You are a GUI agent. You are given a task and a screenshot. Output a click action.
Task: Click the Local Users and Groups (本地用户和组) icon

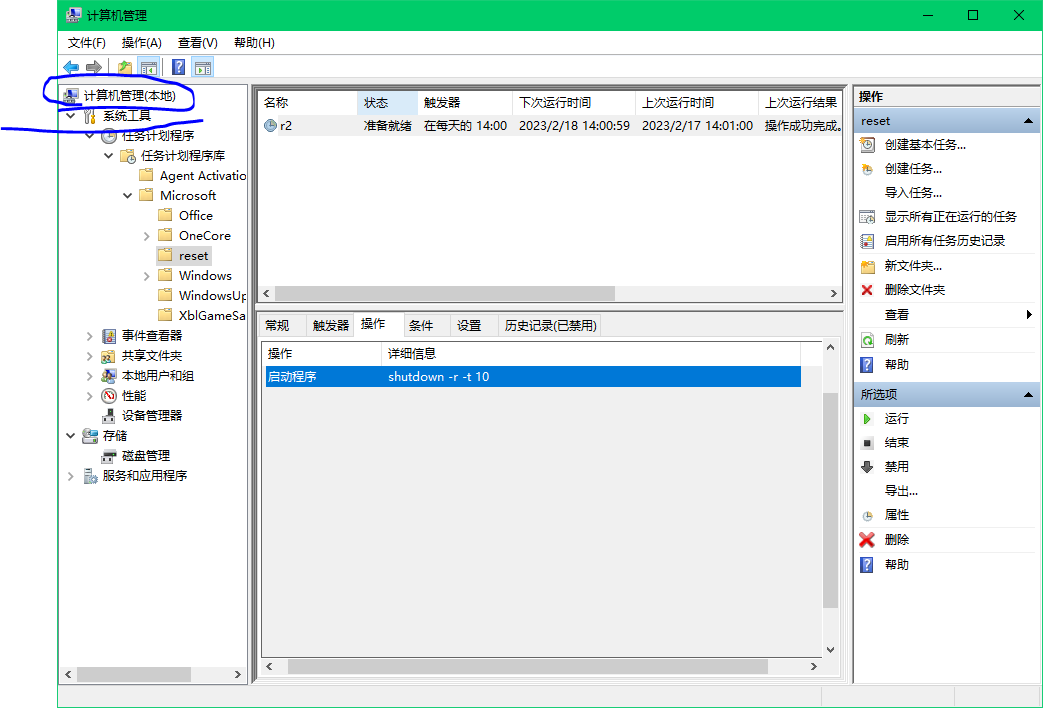[108, 376]
